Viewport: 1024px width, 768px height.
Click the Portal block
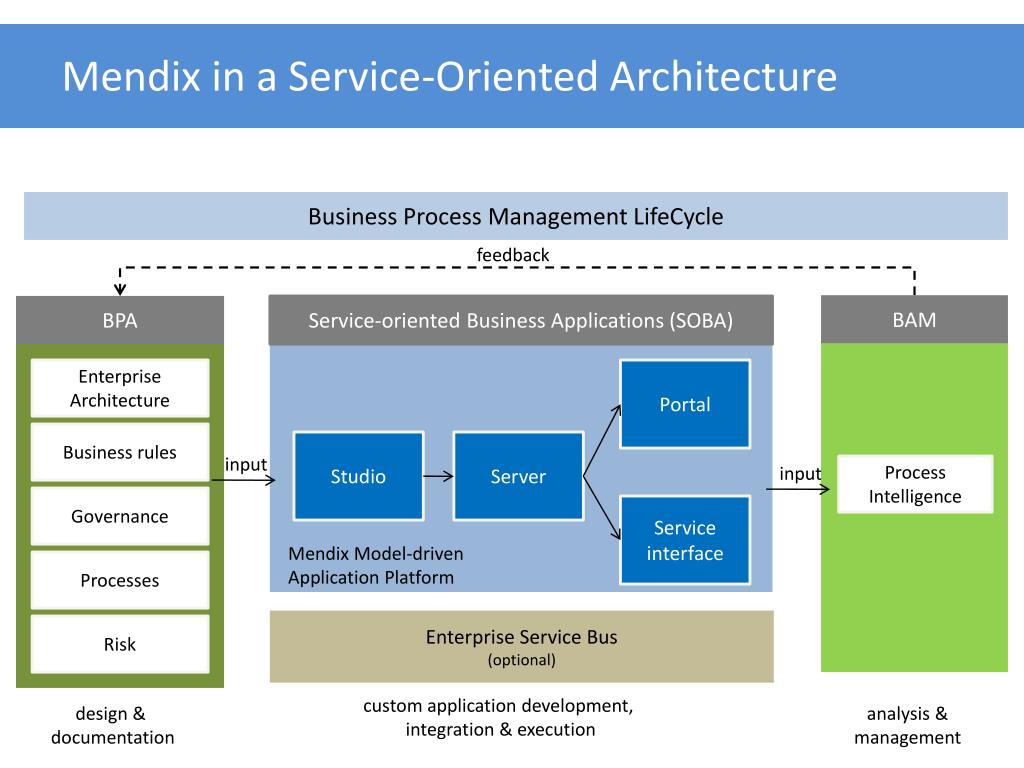[684, 404]
